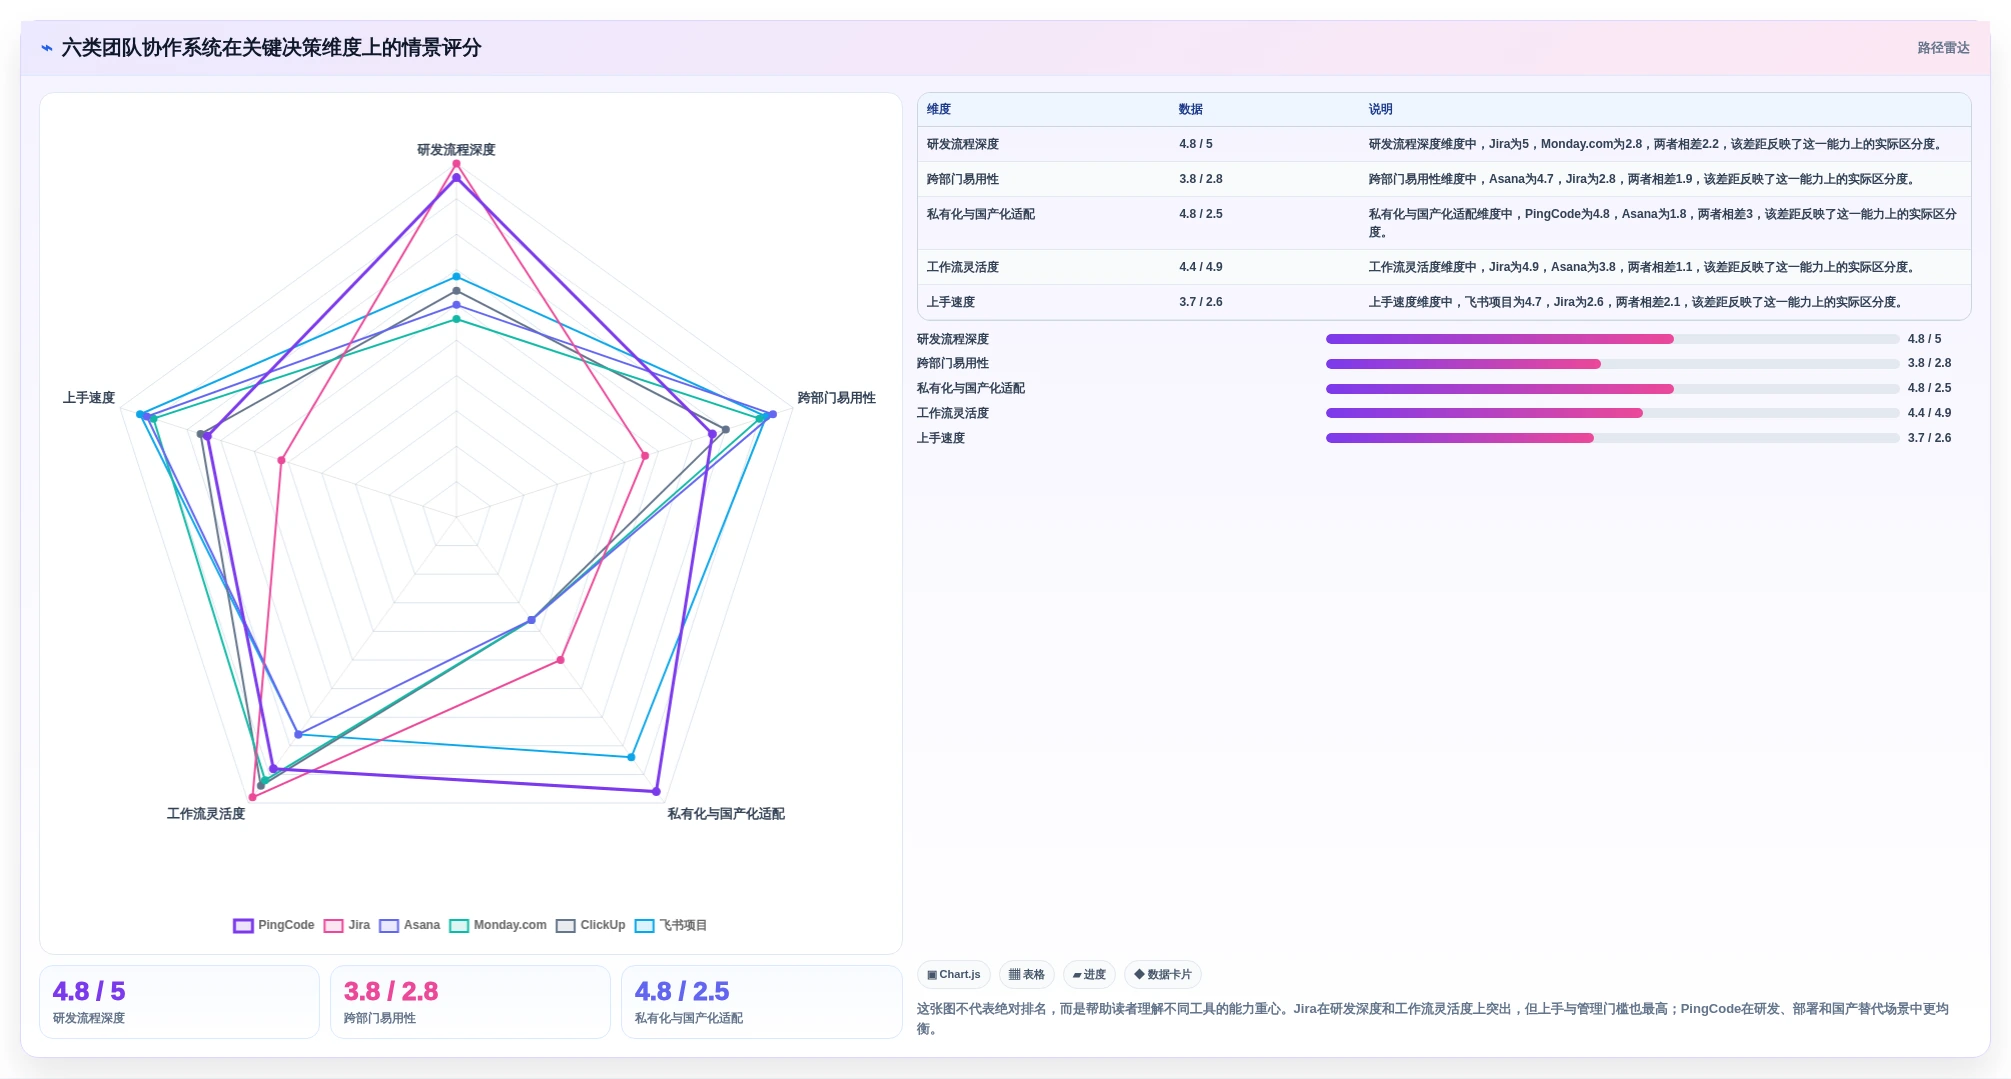Toggle Asana dataset in chart legend
Screen dimensions: 2011x1079
pos(410,925)
